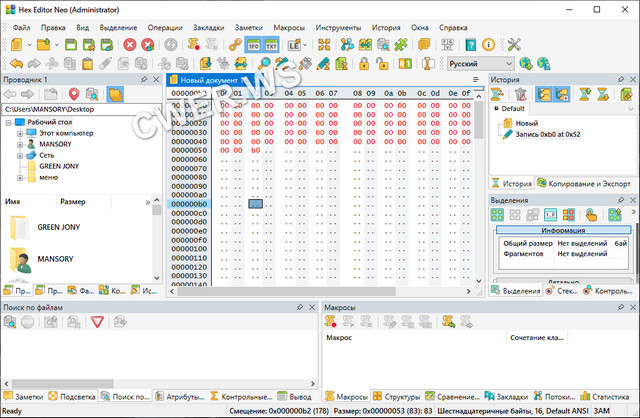640x418 pixels.
Task: Toggle the yellow folder view button in Explorer
Action: pyautogui.click(x=114, y=94)
